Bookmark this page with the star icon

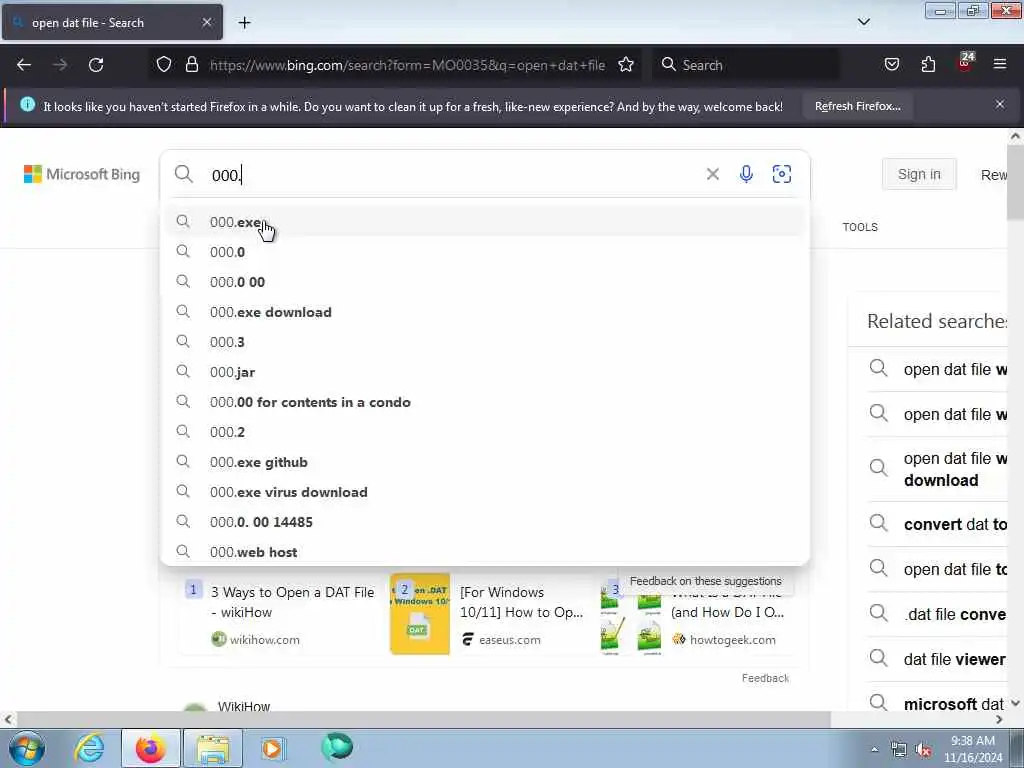pos(626,65)
